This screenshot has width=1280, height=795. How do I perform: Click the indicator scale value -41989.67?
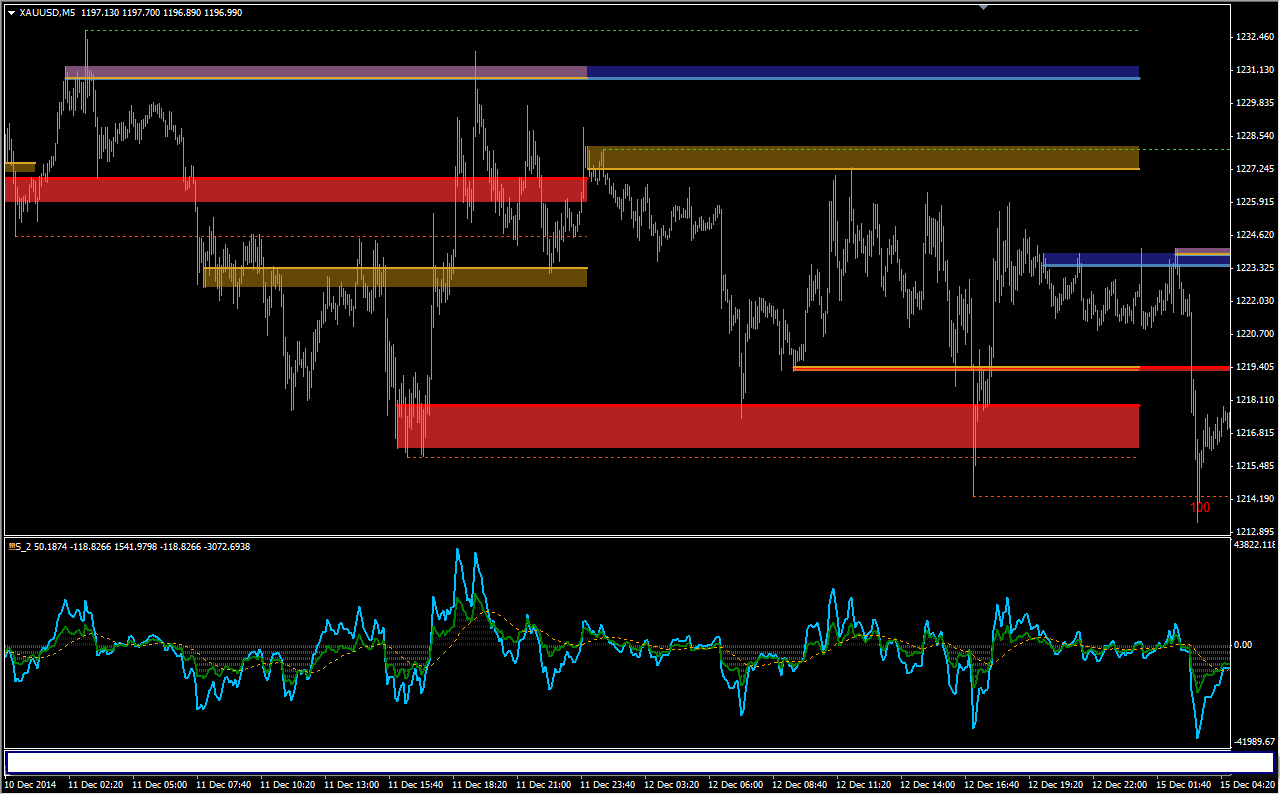(x=1255, y=741)
